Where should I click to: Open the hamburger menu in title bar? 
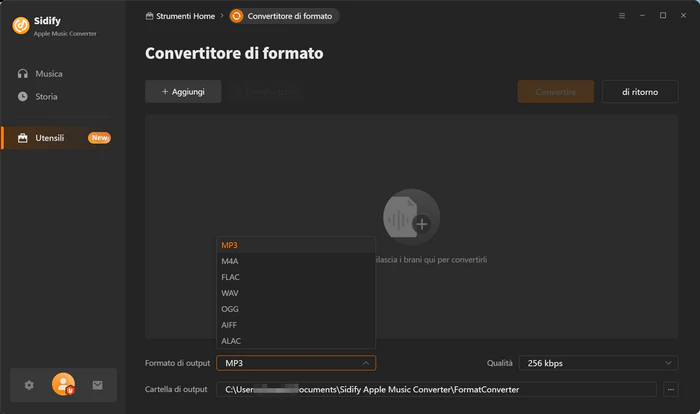tap(622, 16)
